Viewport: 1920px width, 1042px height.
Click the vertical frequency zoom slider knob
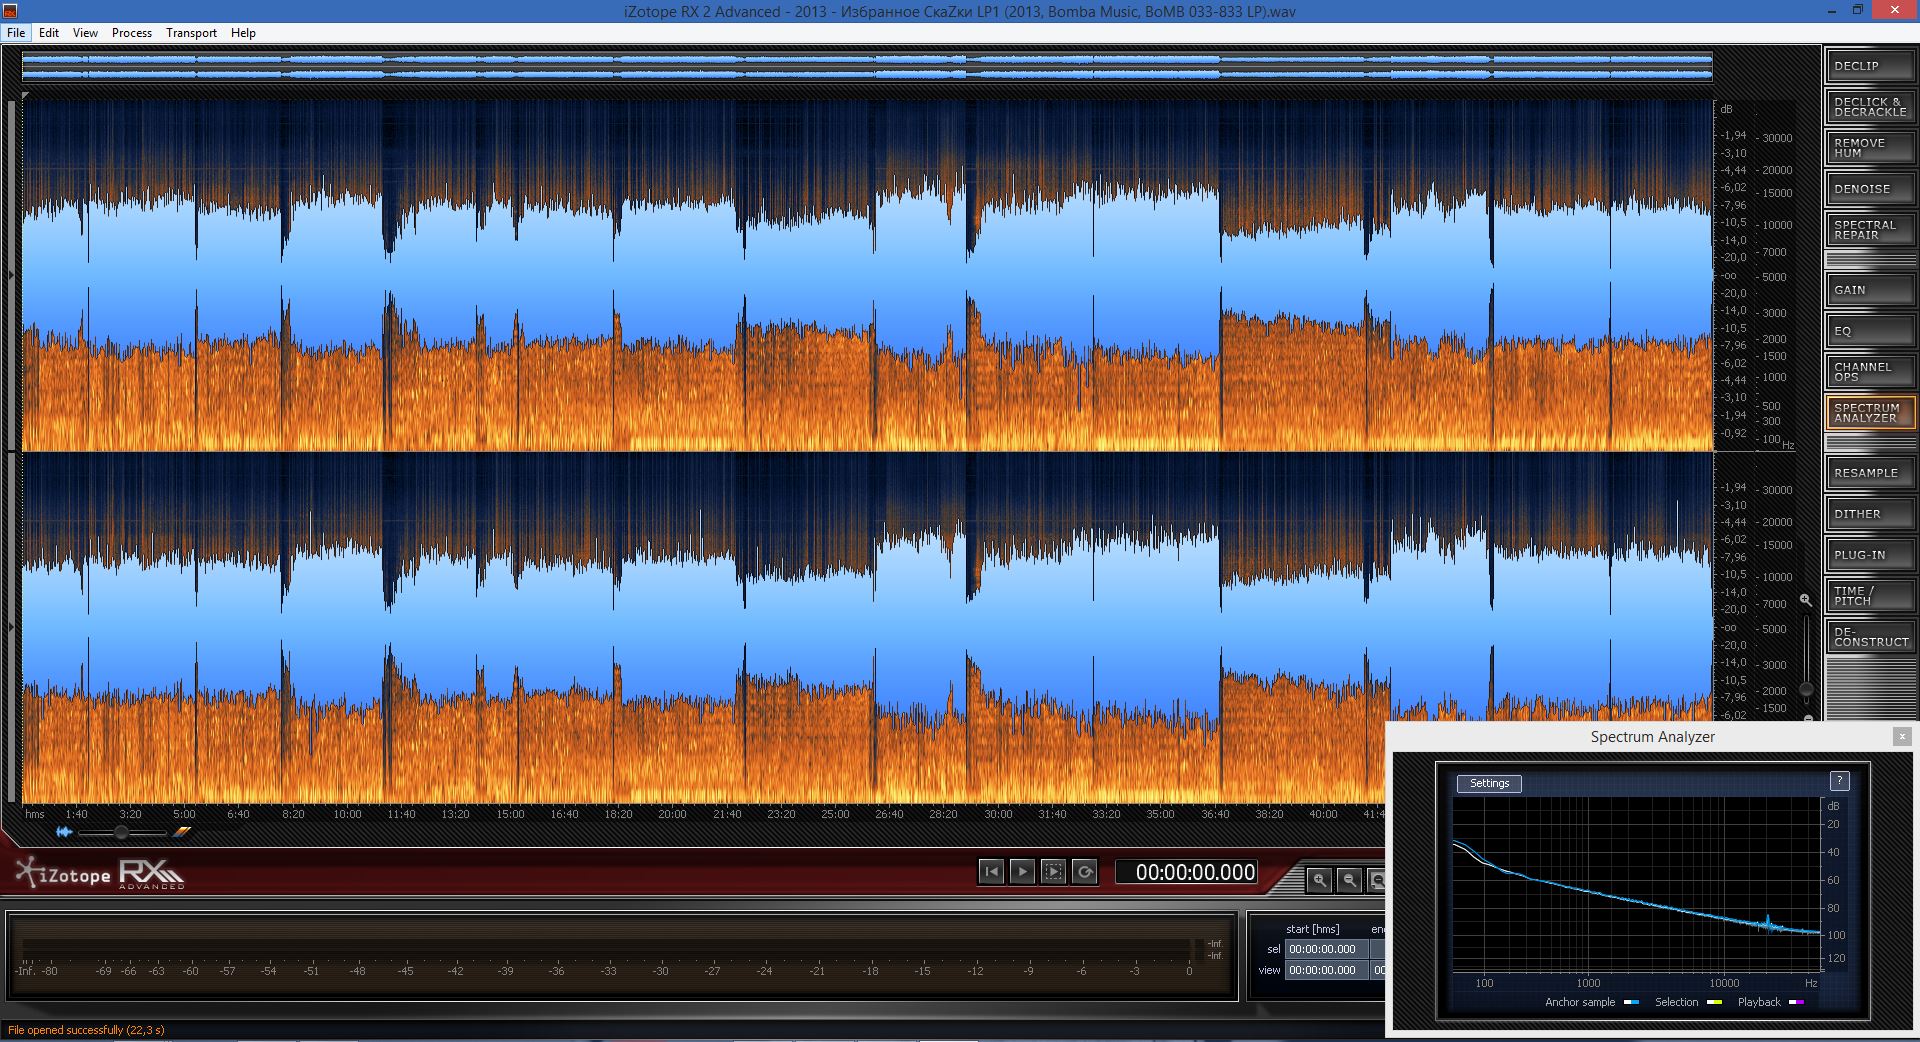(x=1806, y=689)
